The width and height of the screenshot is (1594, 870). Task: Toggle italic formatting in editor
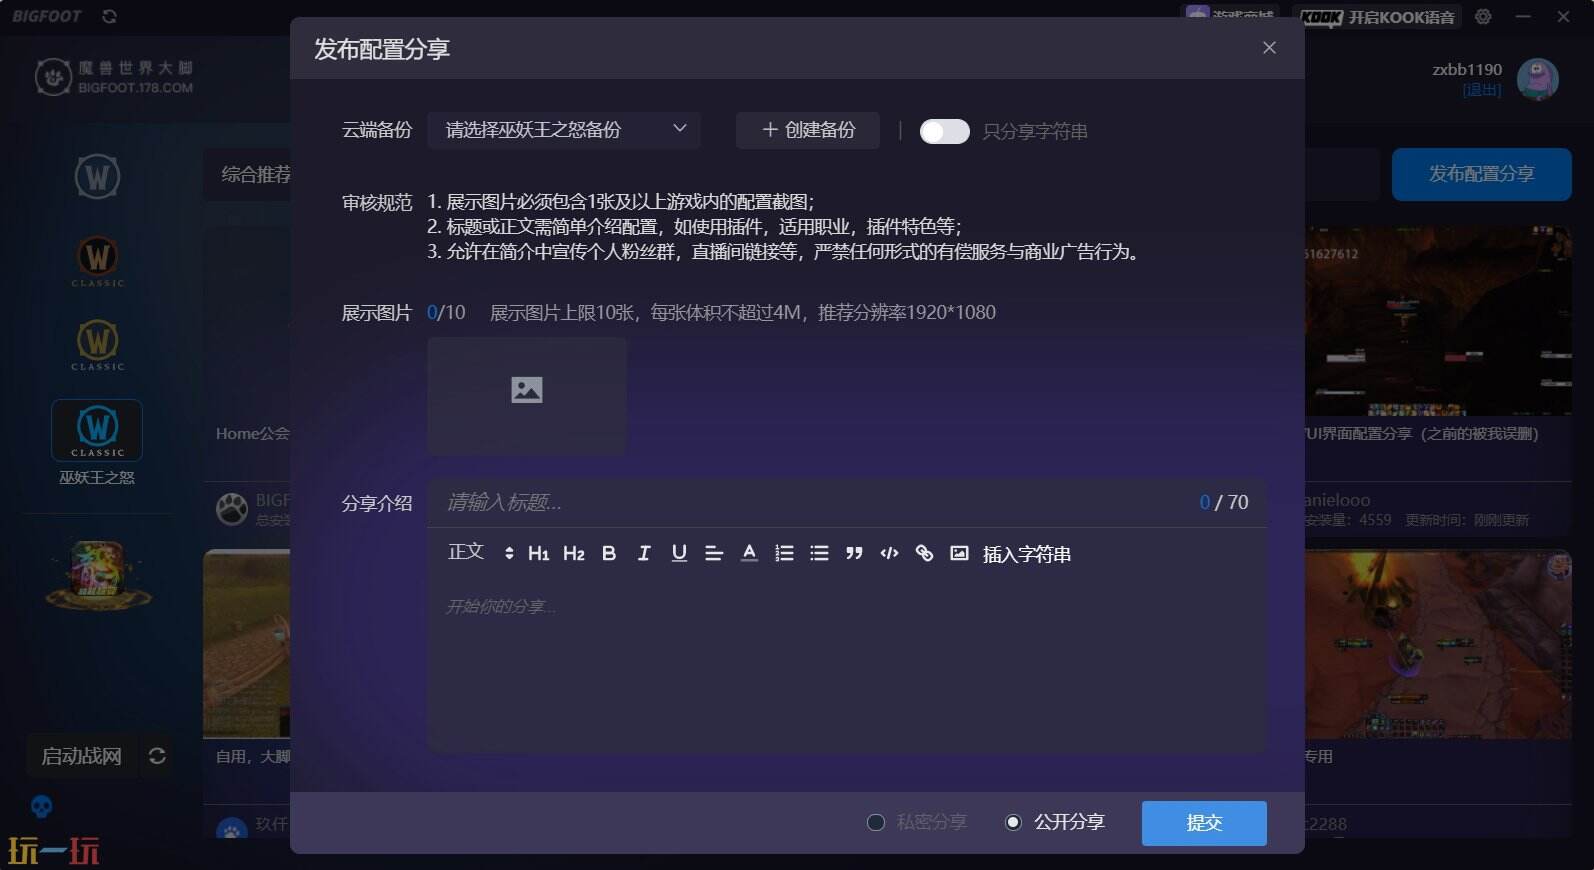(x=644, y=553)
